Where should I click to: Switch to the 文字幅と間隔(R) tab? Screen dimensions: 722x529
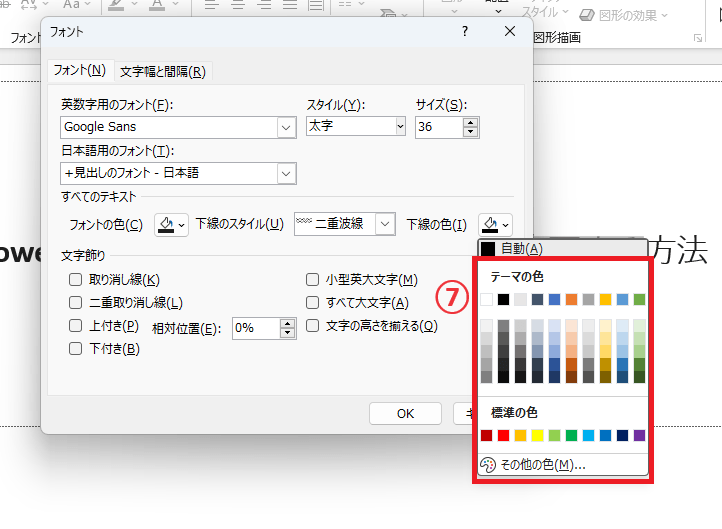click(163, 72)
